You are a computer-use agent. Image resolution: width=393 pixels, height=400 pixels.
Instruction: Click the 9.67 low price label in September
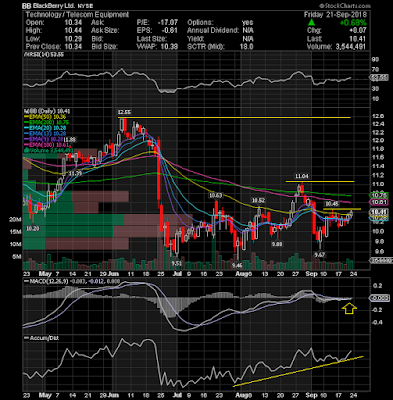tap(320, 255)
